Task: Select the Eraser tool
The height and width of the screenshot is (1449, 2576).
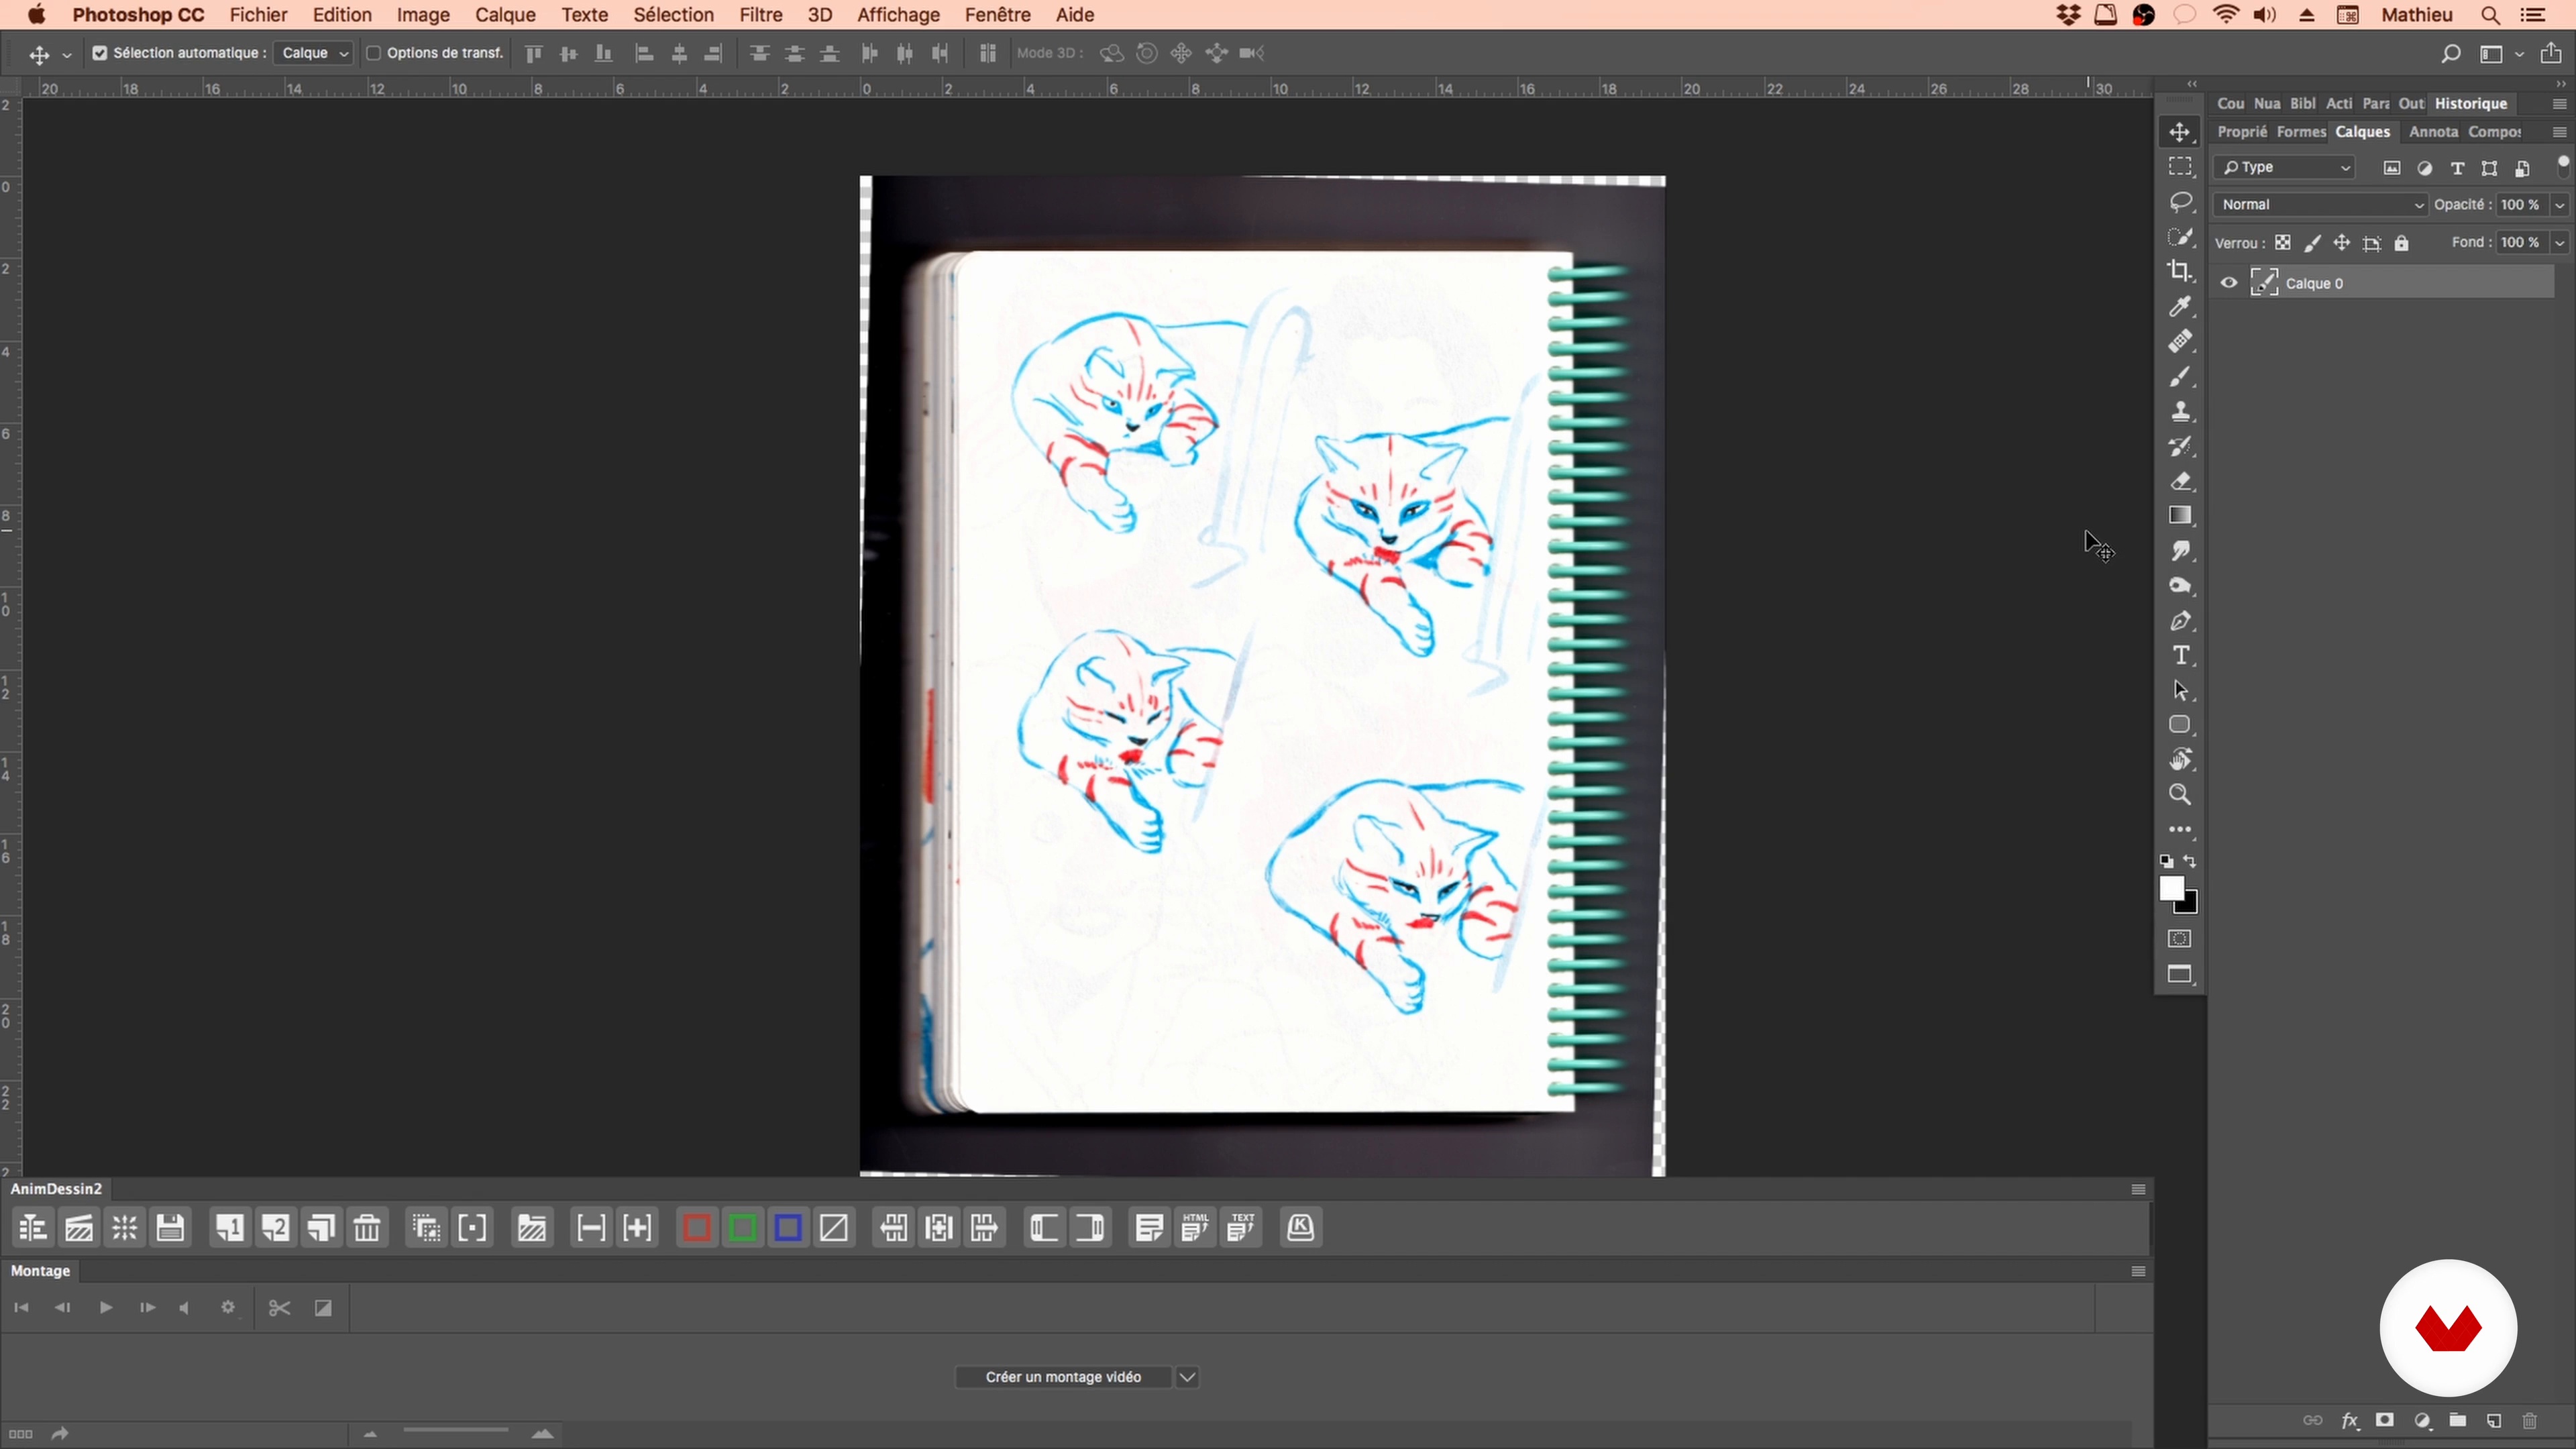Action: click(2180, 481)
